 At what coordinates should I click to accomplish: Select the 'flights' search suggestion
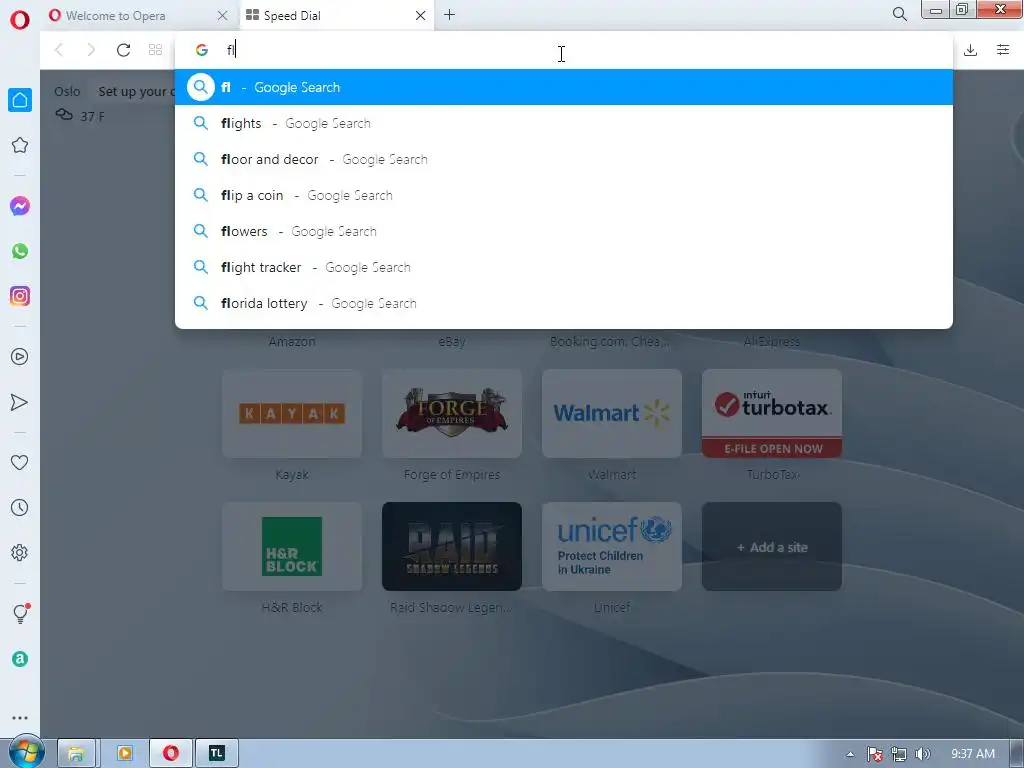coord(564,123)
